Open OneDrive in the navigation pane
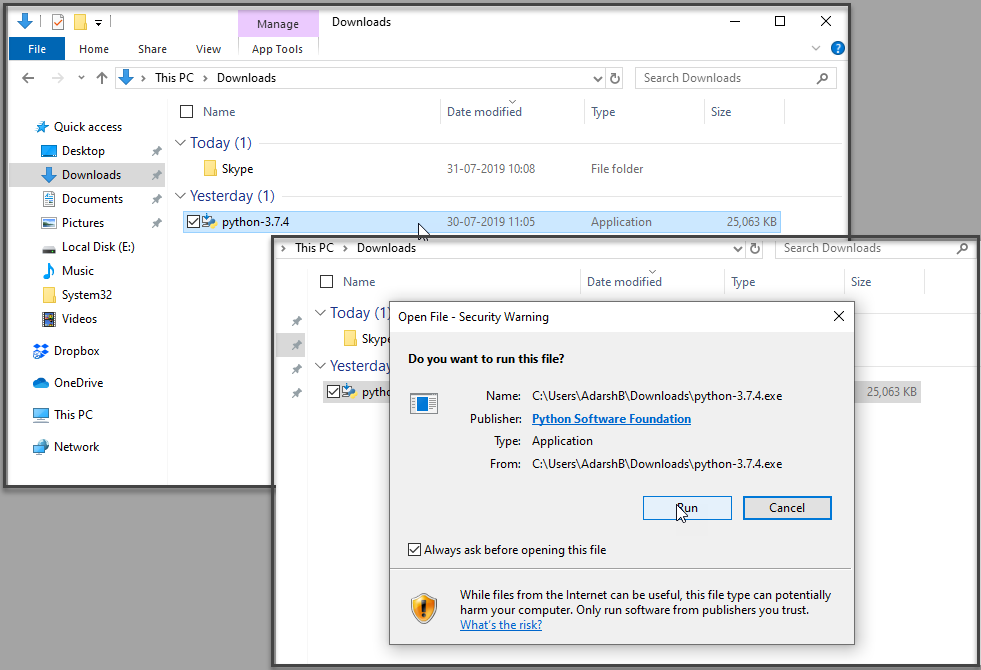Image resolution: width=981 pixels, height=670 pixels. (x=78, y=383)
